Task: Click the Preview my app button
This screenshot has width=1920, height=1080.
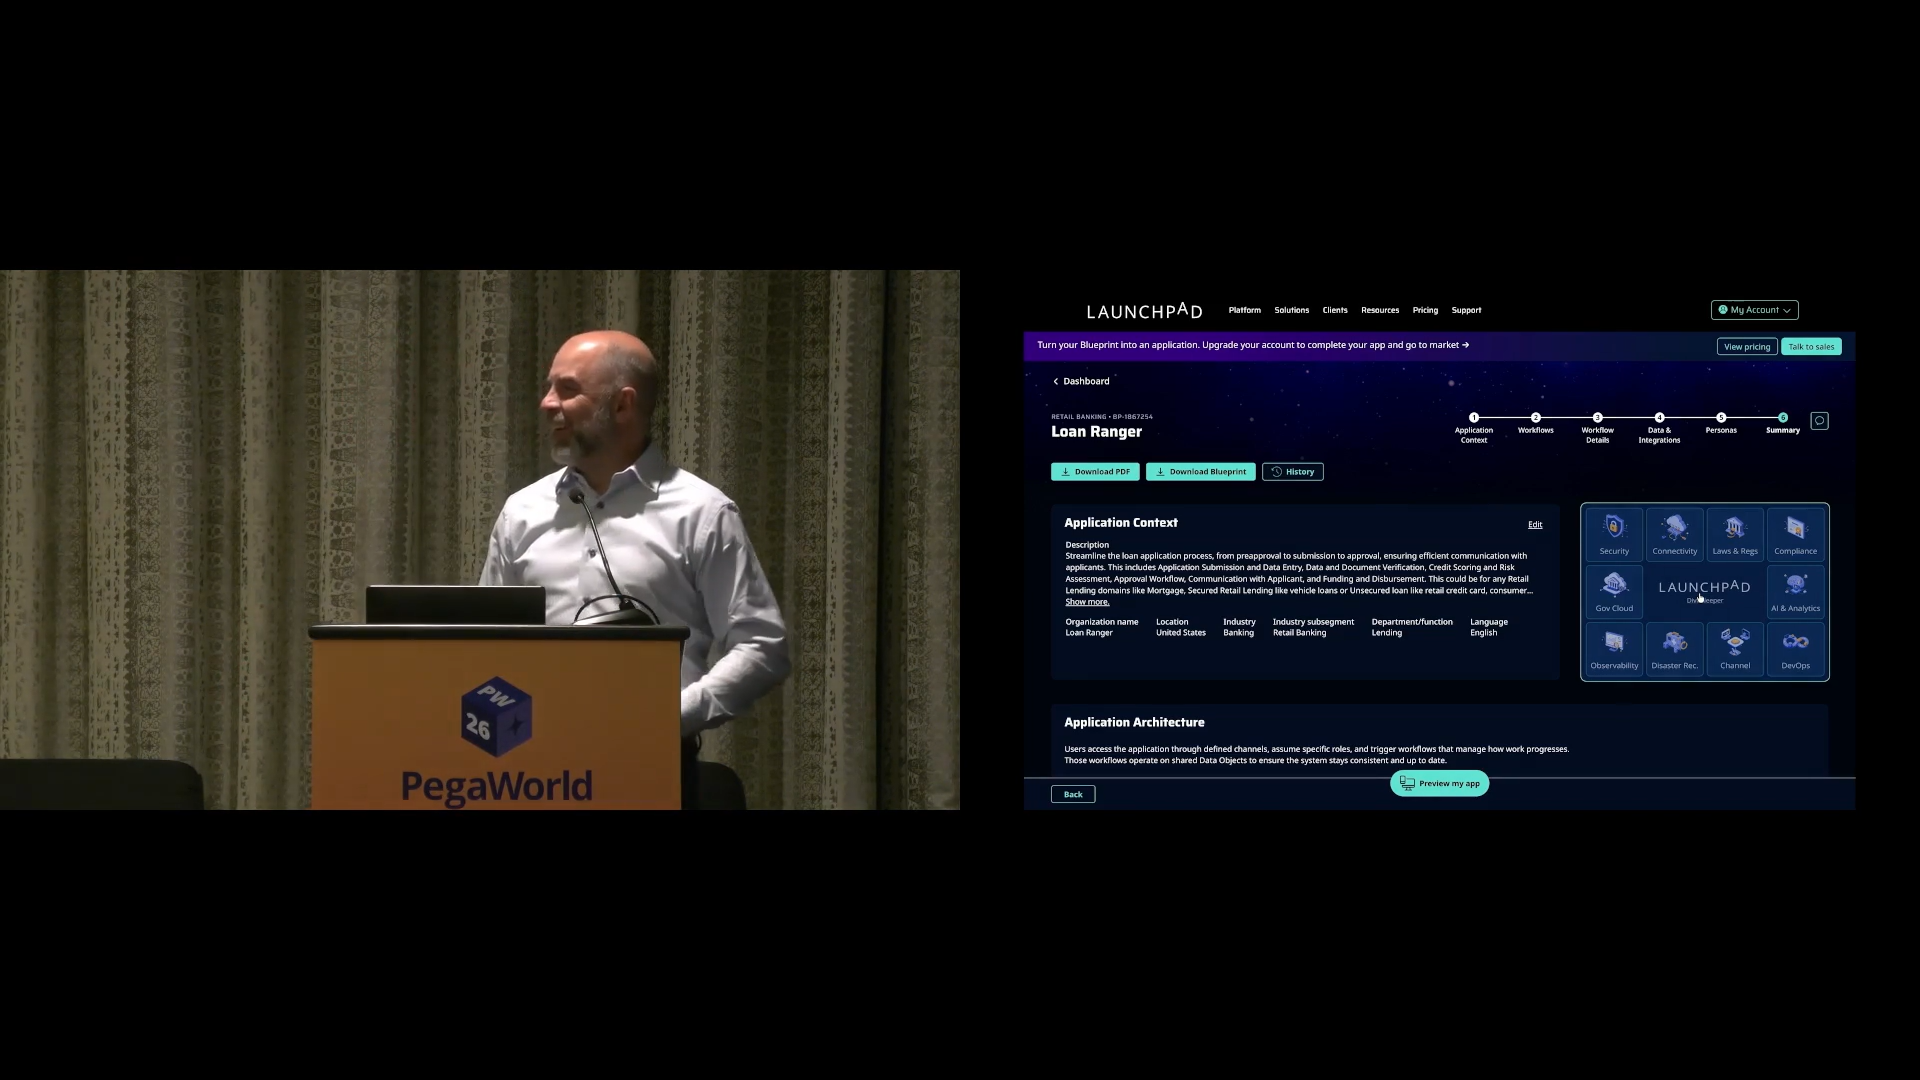Action: click(1439, 784)
